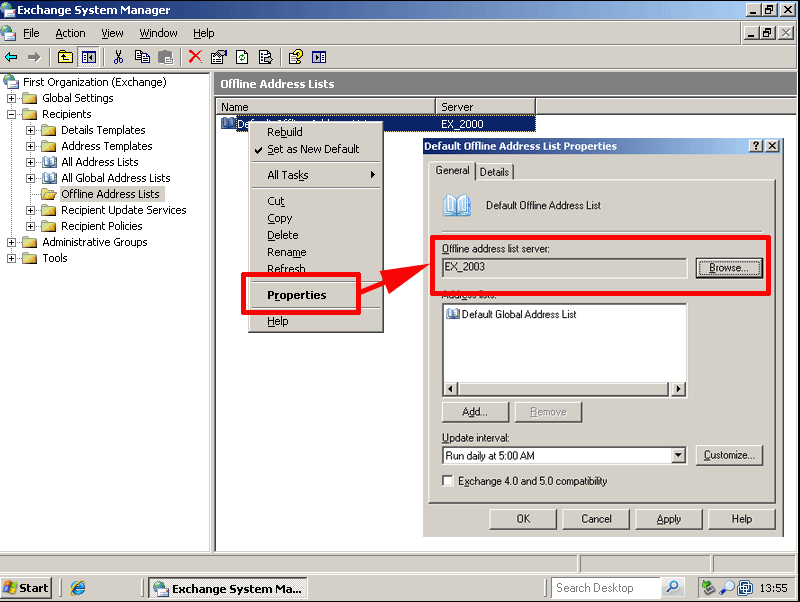Screen dimensions: 800x602
Task: Sort by the Name column header
Action: 326,107
